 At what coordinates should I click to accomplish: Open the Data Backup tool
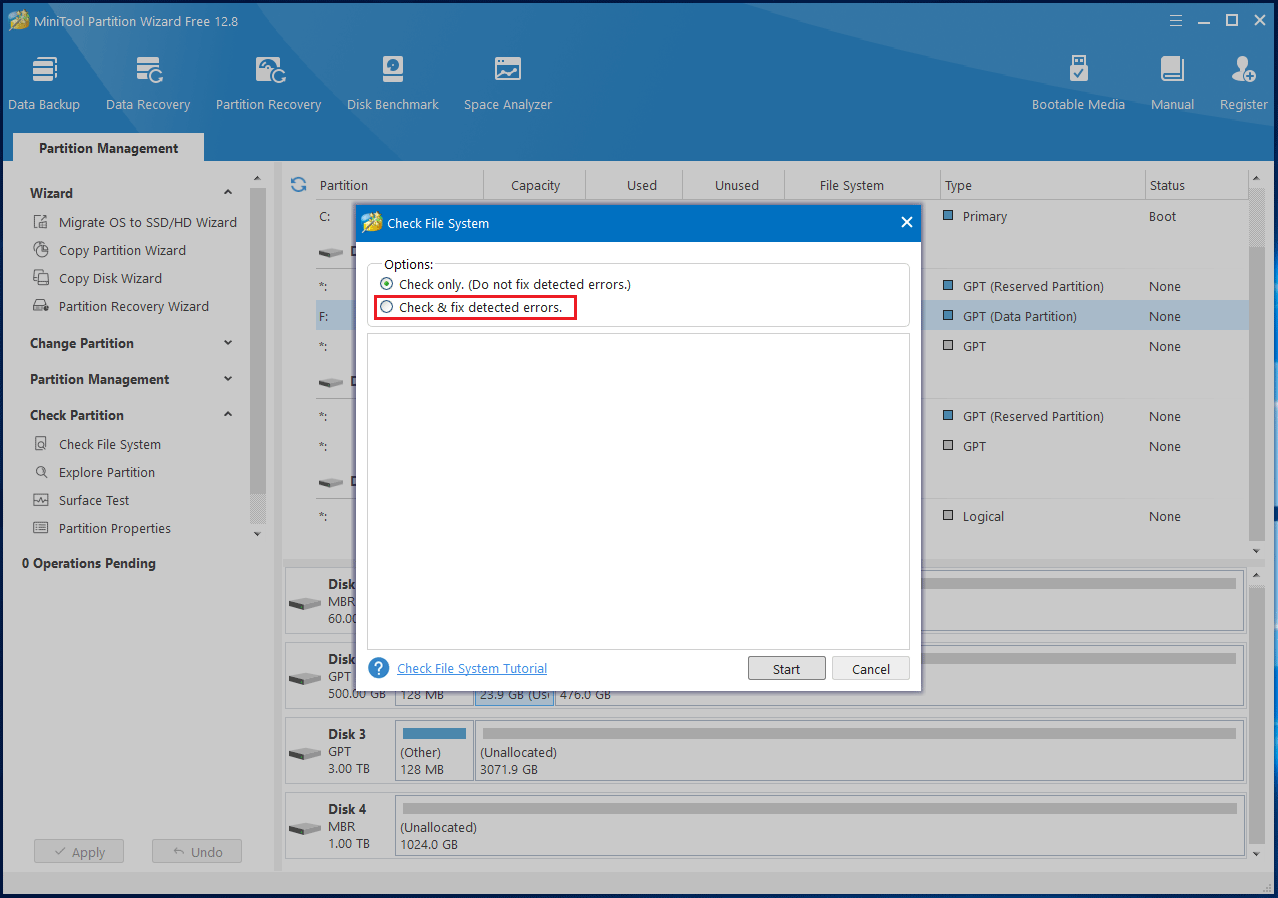(x=44, y=83)
